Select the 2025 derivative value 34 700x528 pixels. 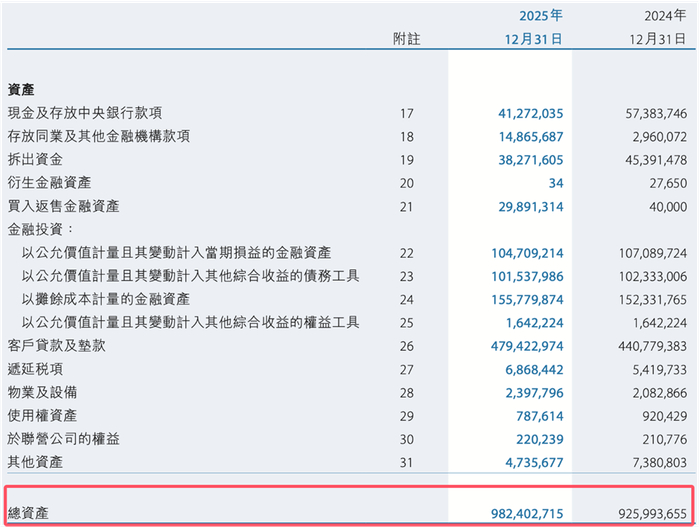(x=556, y=183)
